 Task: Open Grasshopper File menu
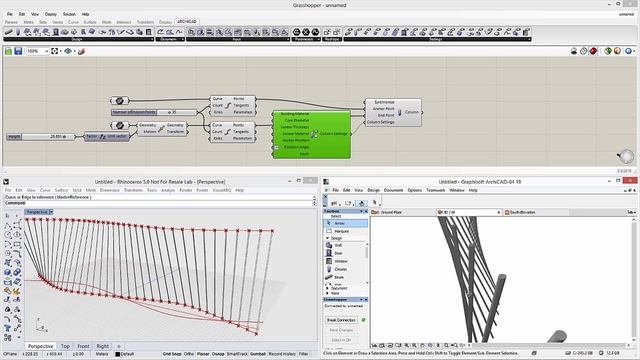tap(10, 14)
